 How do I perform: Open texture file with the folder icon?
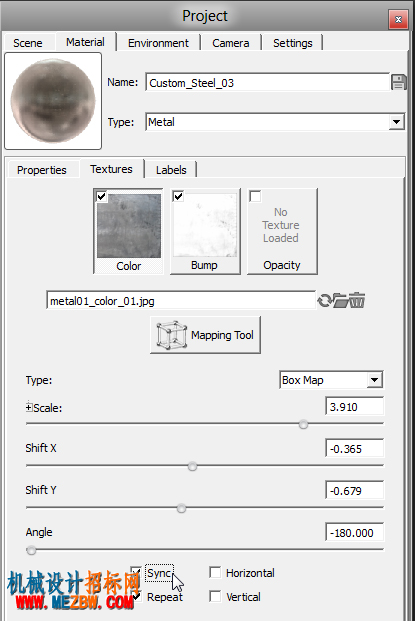coord(340,301)
